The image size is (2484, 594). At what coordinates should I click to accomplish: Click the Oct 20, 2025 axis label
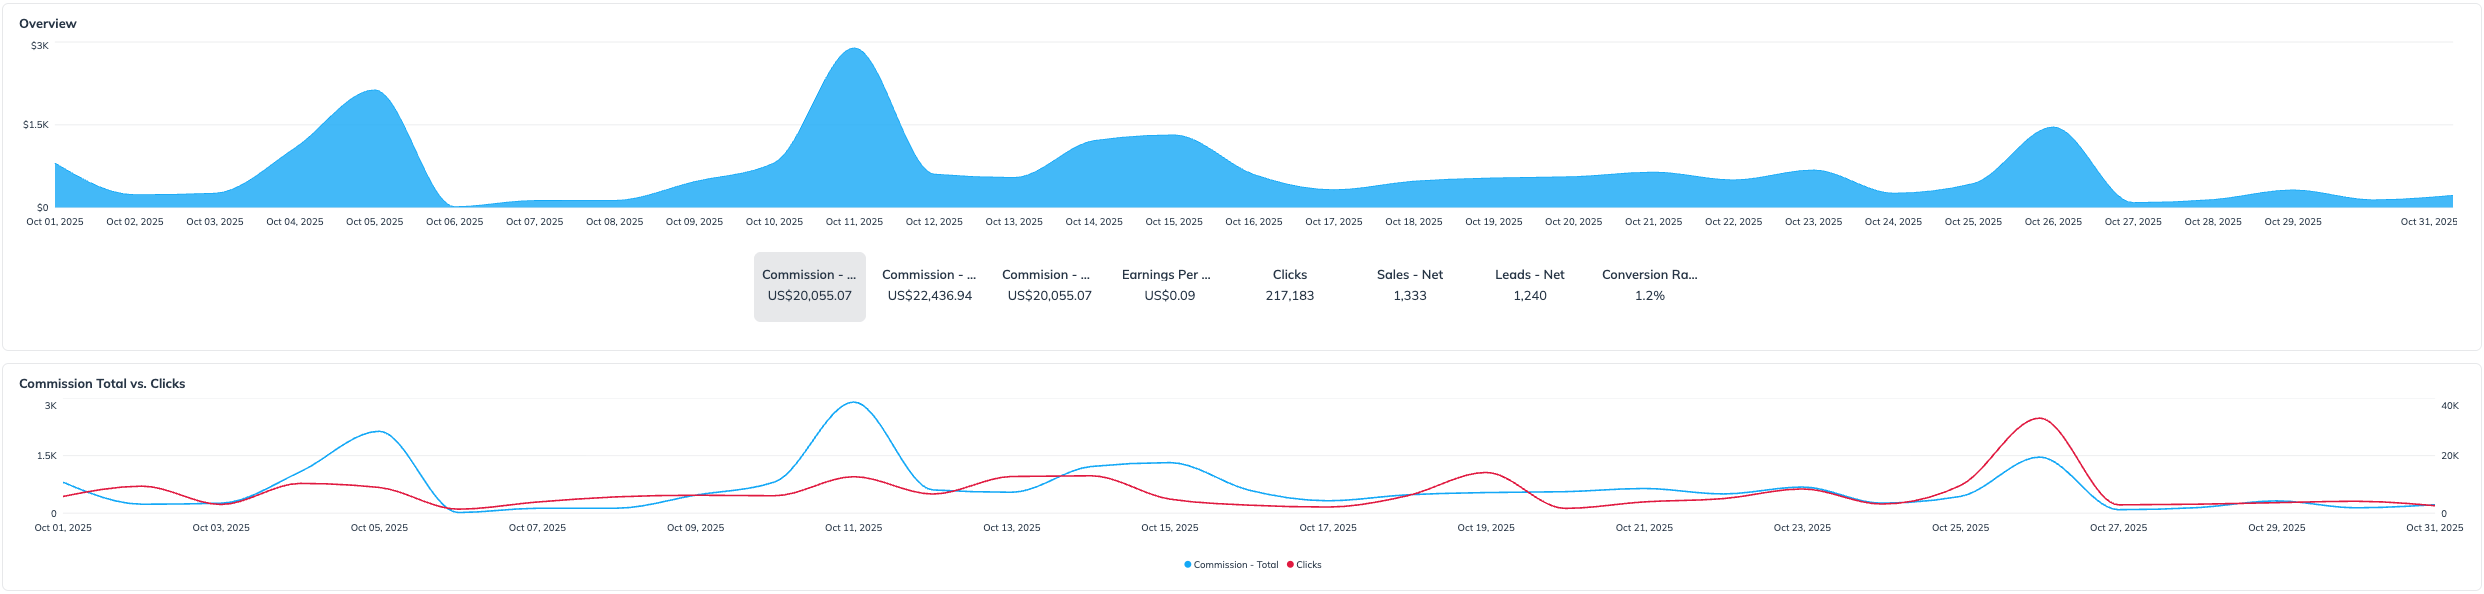pos(1574,222)
